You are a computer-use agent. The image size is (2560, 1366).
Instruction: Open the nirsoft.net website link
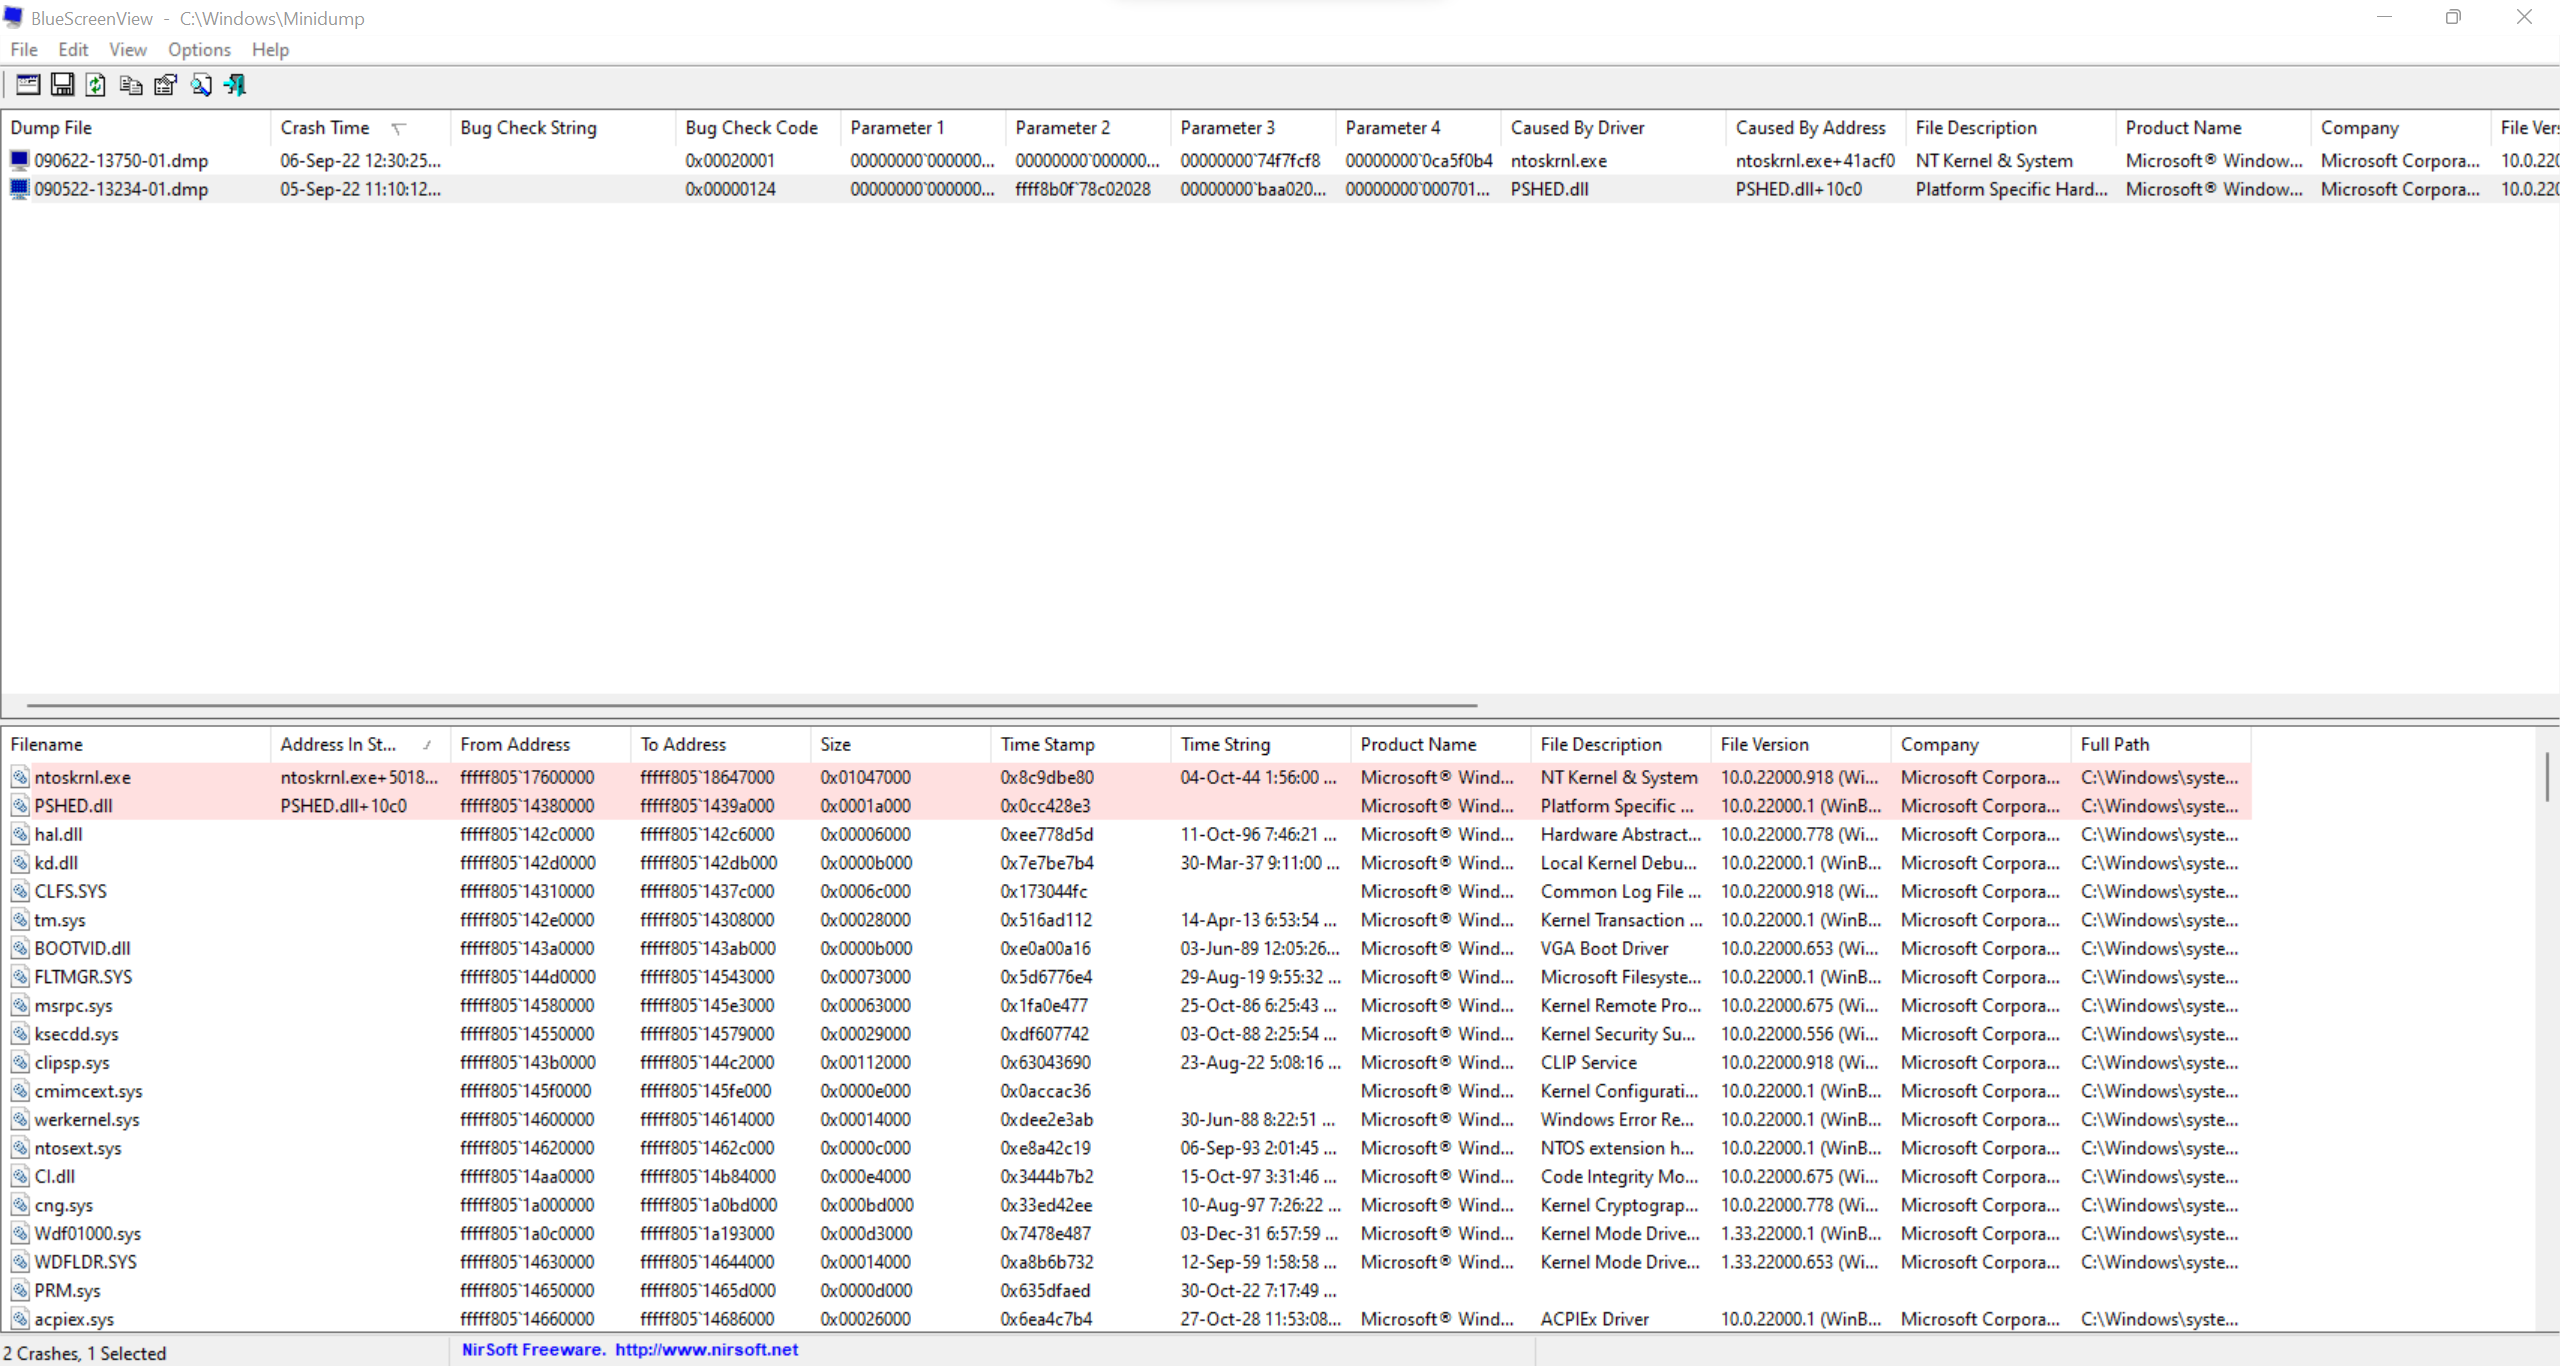pos(706,1350)
